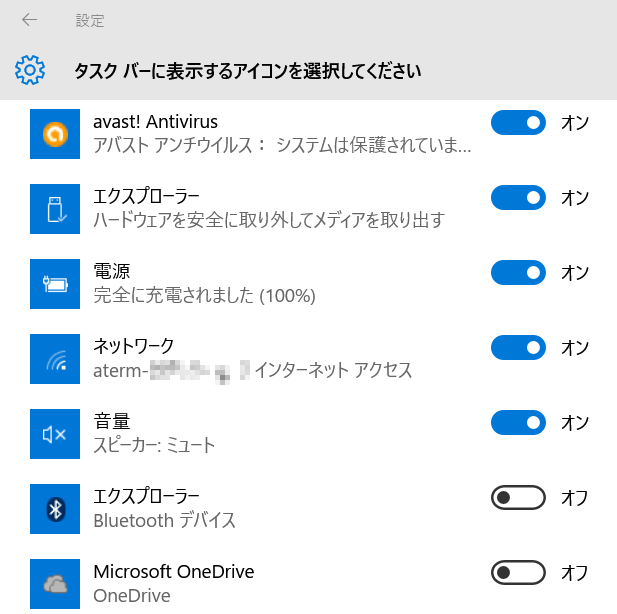Click the avast! Antivirus entry title
Viewport: 617px width, 614px height.
155,122
